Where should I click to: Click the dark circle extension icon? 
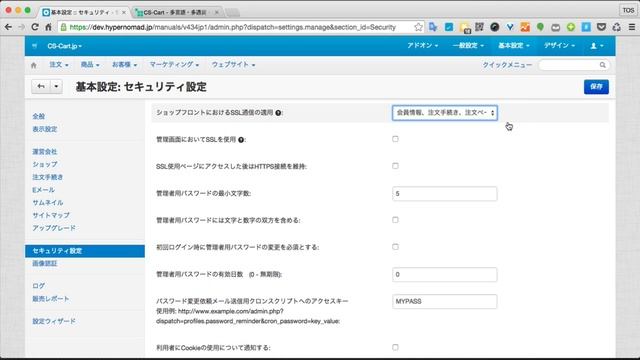[x=494, y=27]
